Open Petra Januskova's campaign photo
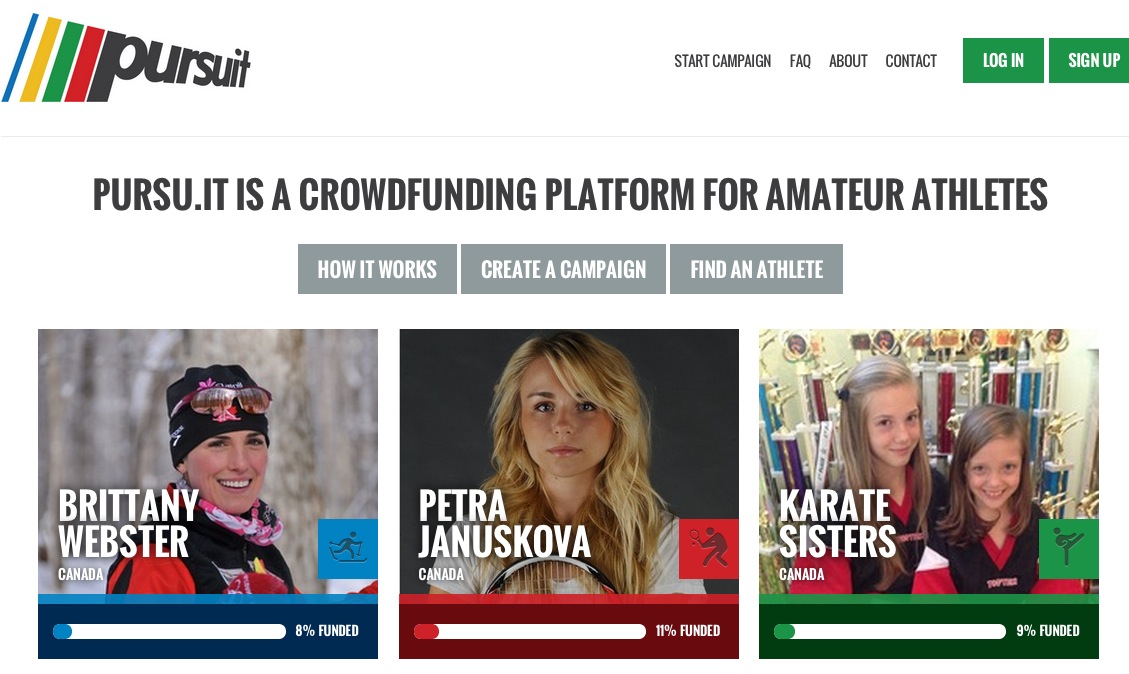The height and width of the screenshot is (674, 1129). (569, 462)
